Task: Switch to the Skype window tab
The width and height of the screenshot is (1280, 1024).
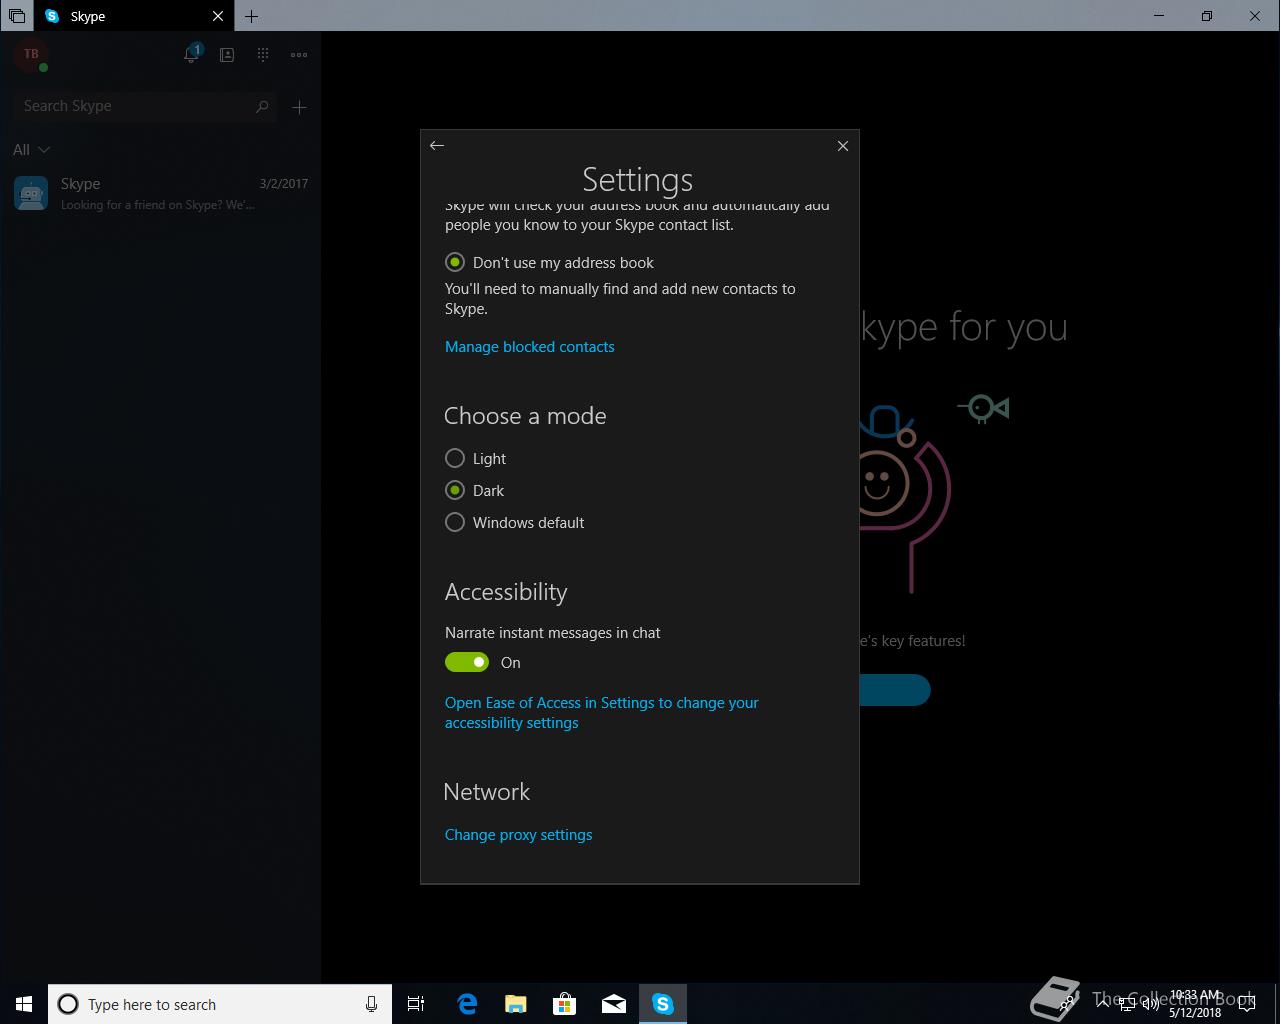Action: tap(135, 16)
